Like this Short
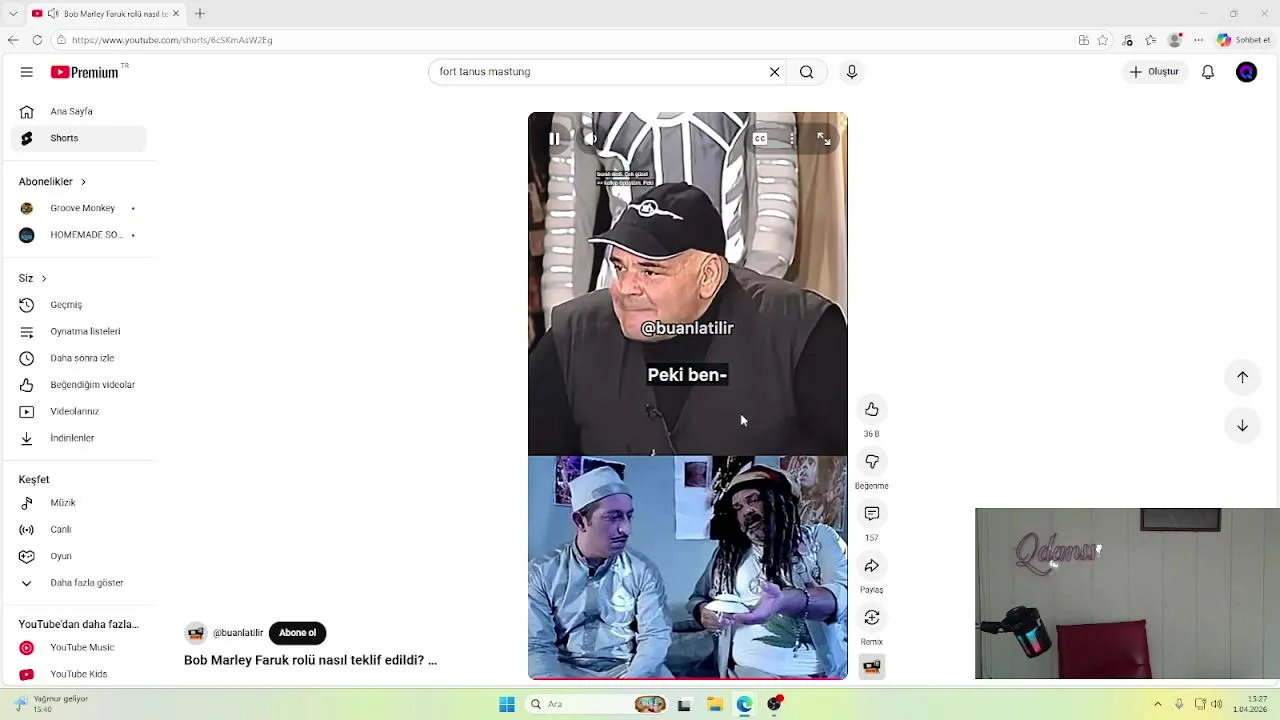Viewport: 1280px width, 720px height. point(872,409)
